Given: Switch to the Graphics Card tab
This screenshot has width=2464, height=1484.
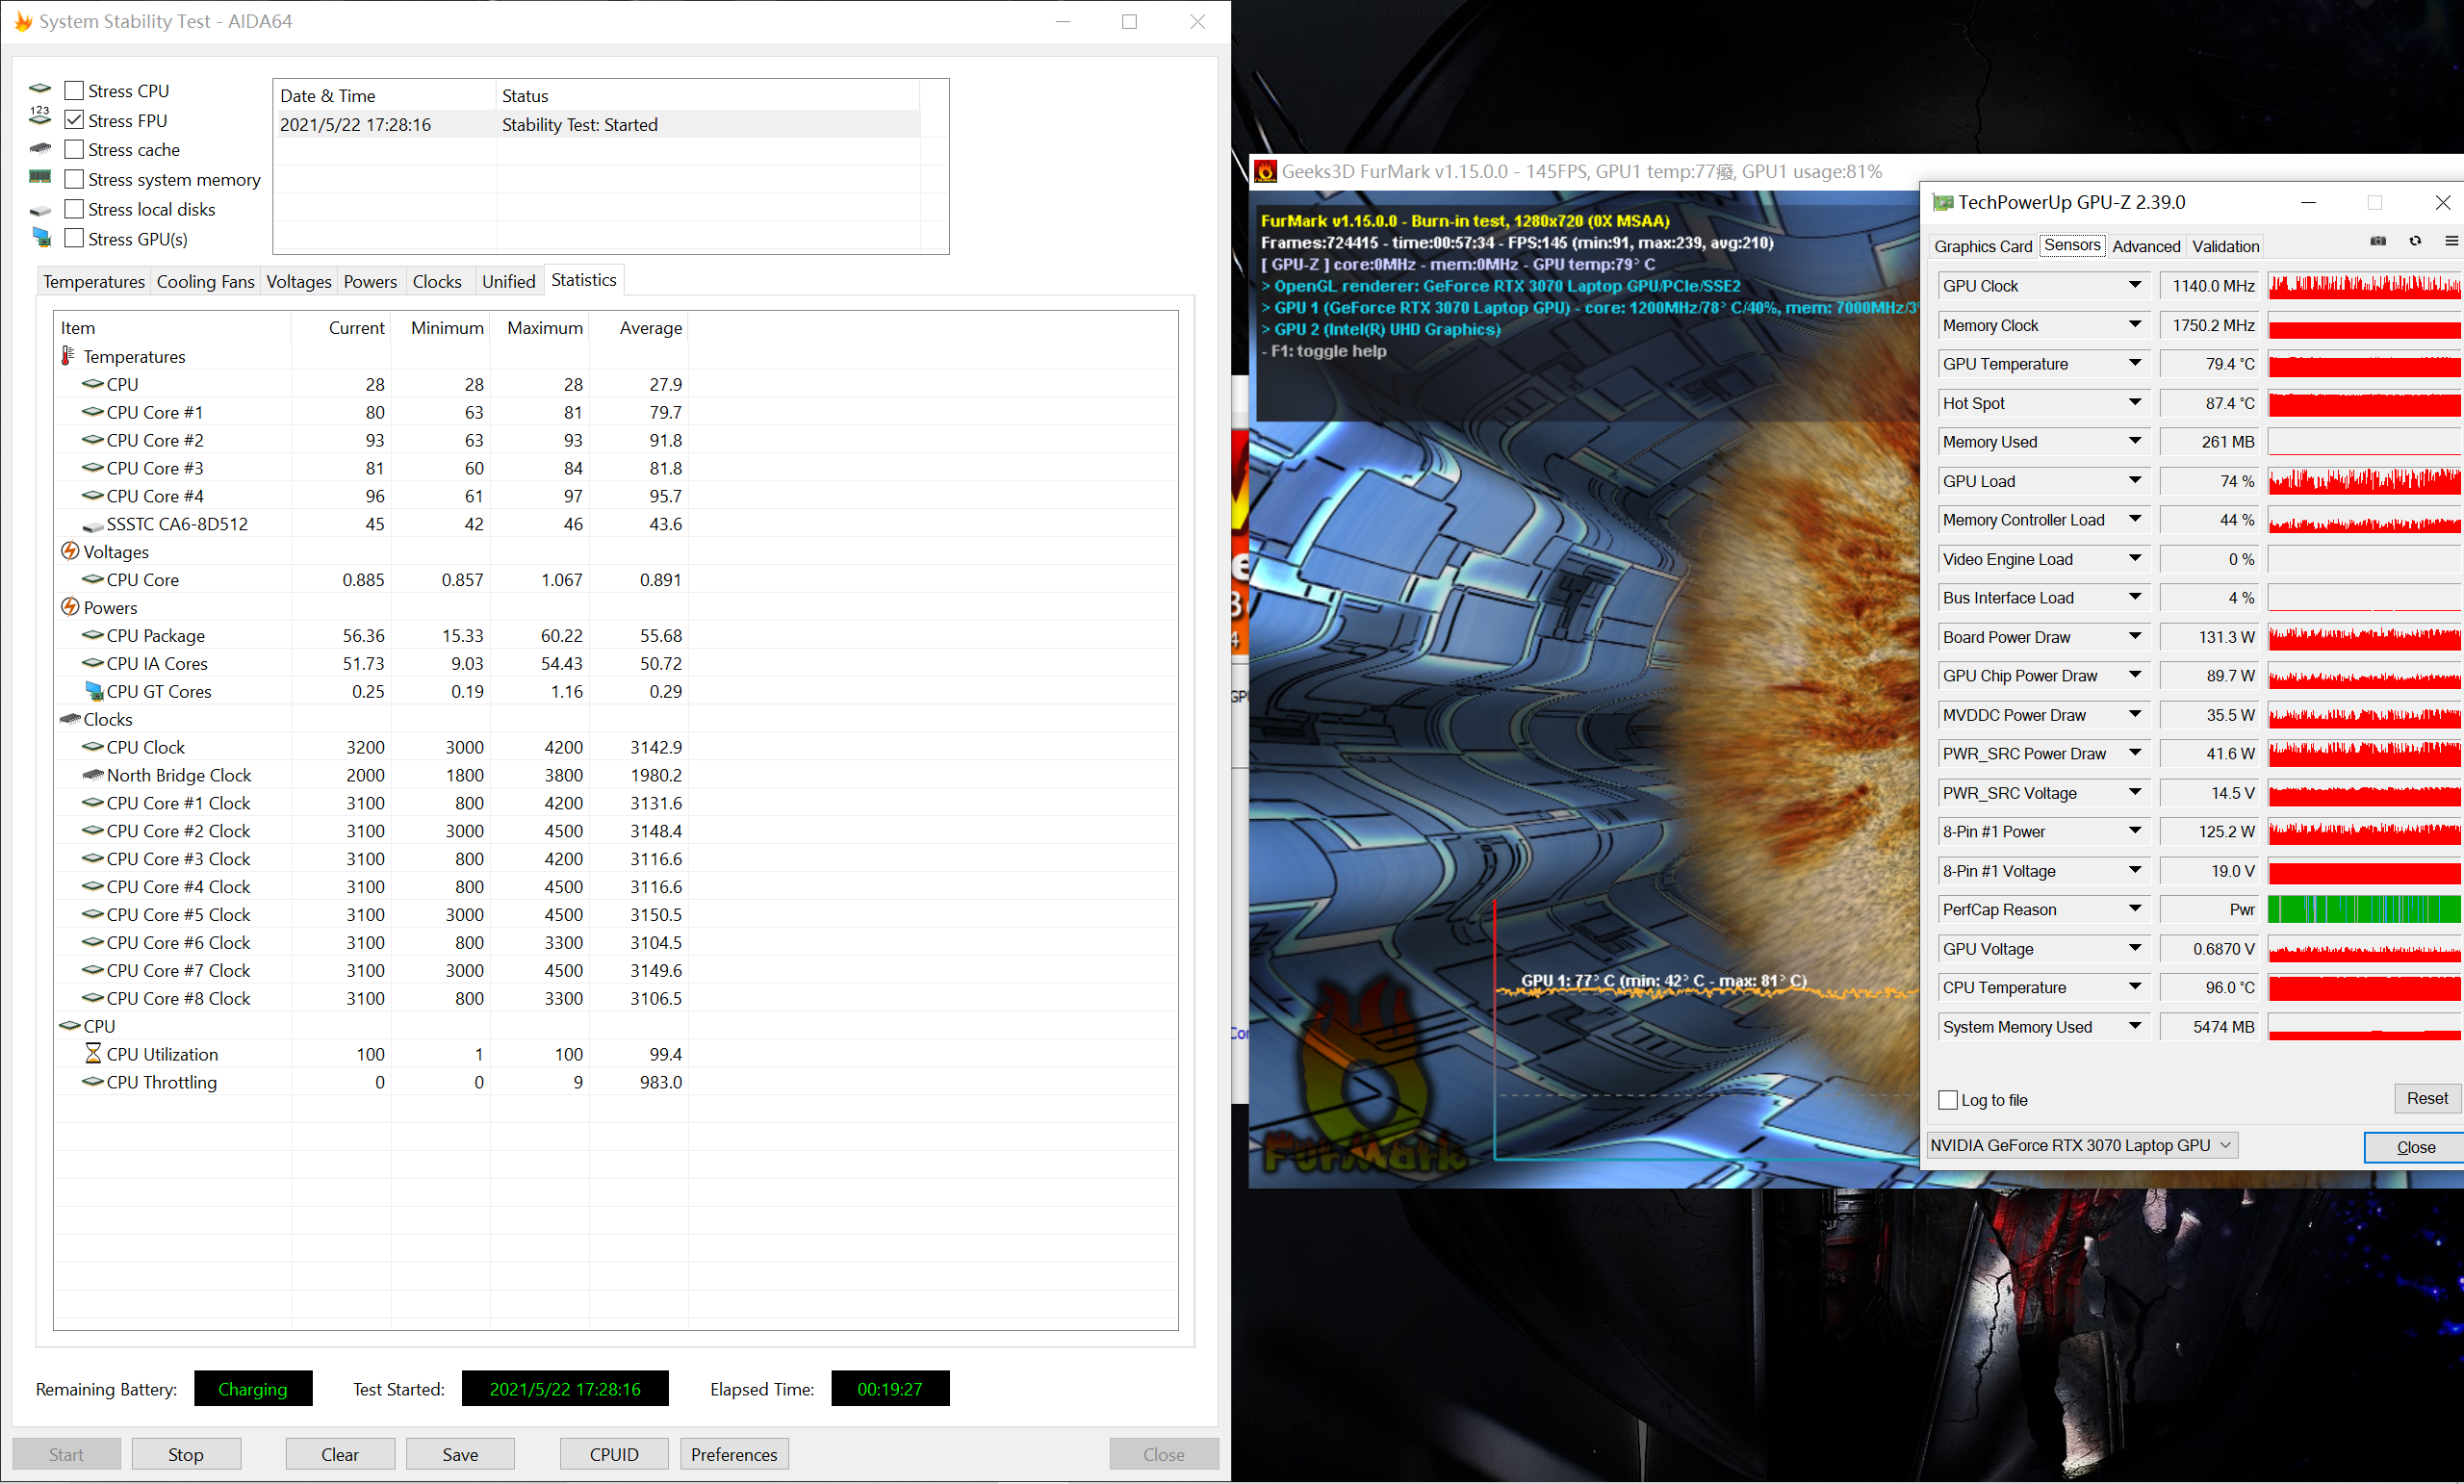Looking at the screenshot, I should [1982, 246].
